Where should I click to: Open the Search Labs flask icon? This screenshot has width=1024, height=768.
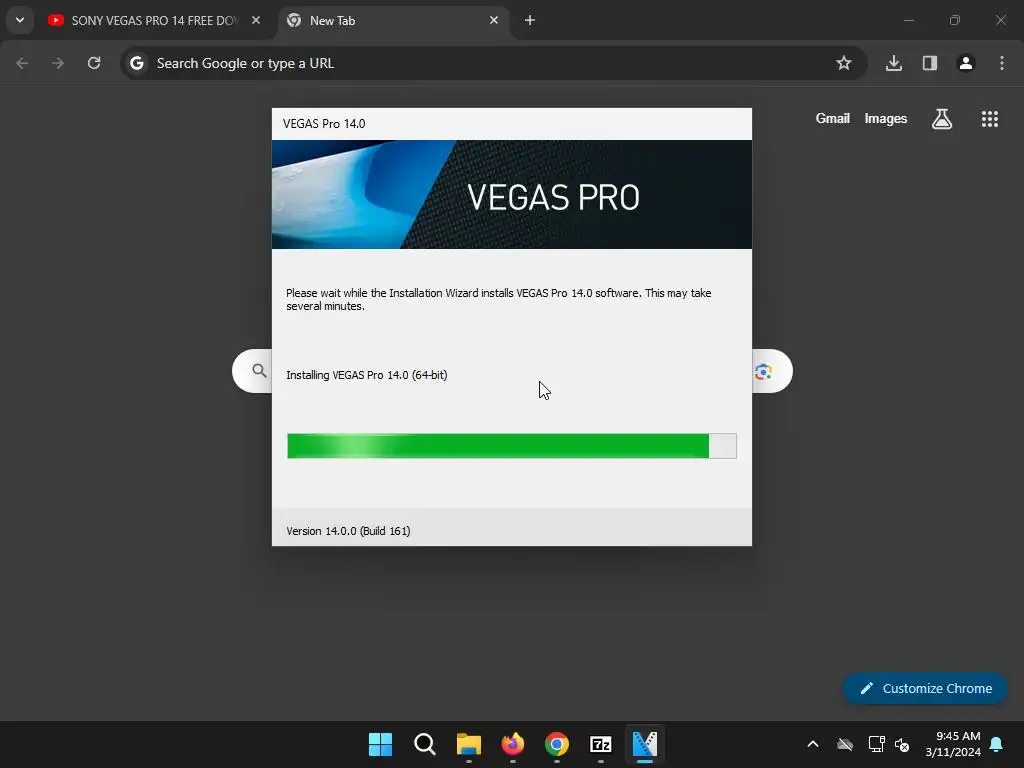pyautogui.click(x=942, y=119)
